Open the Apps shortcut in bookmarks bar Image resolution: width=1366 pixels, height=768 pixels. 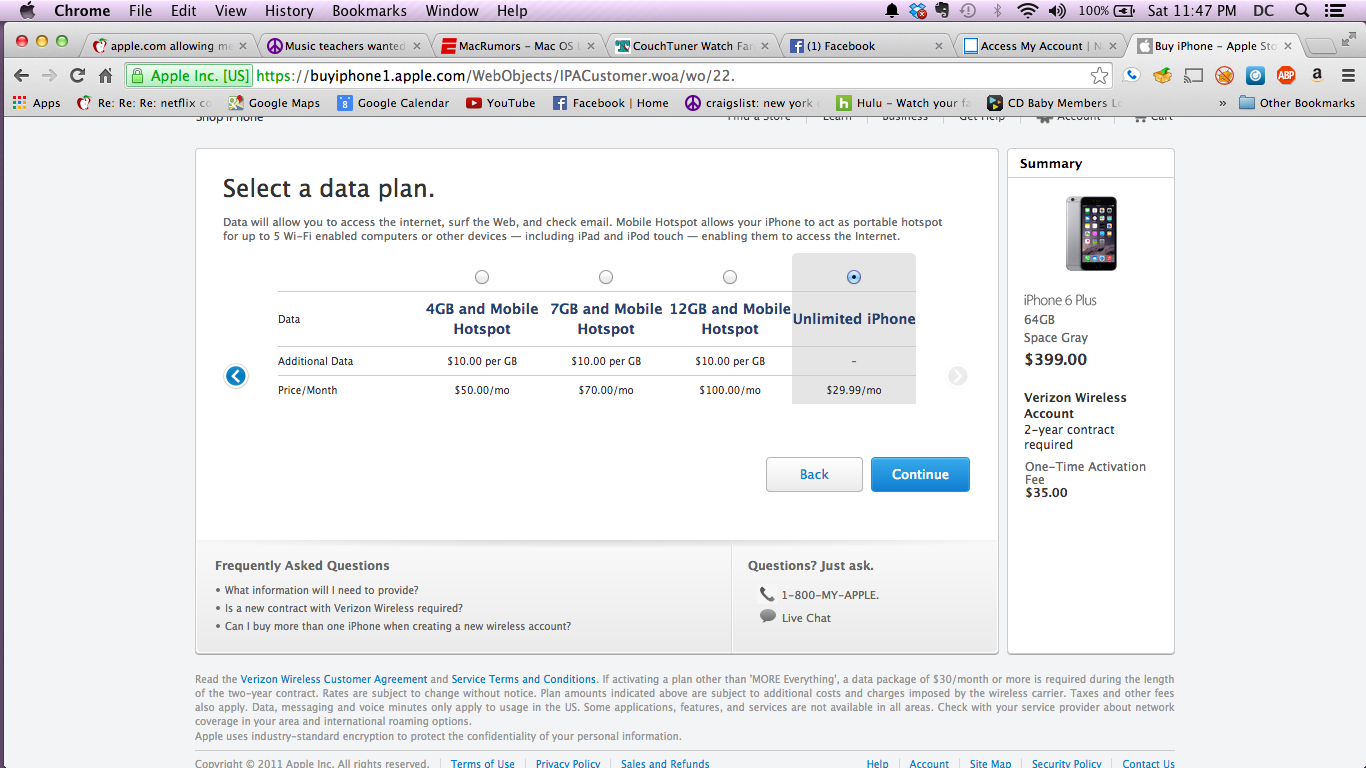click(36, 103)
